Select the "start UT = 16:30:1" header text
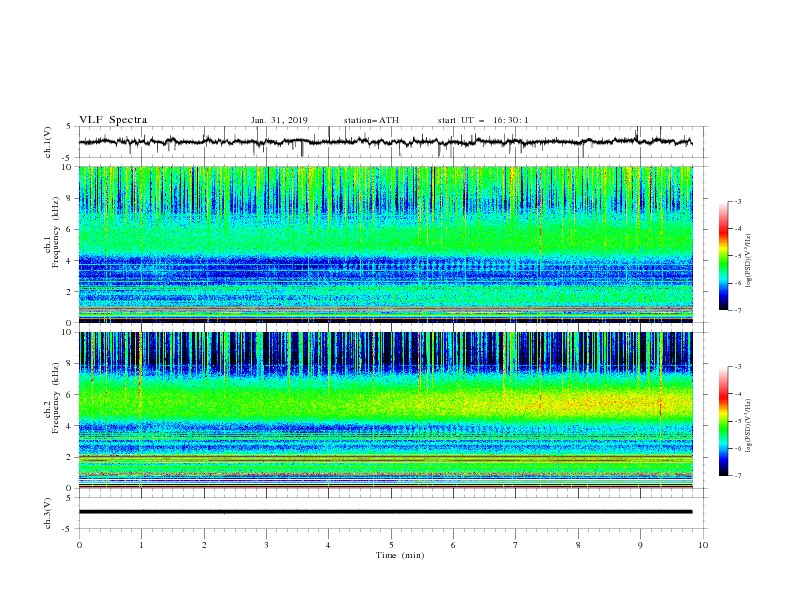This screenshot has width=792, height=612. (483, 120)
